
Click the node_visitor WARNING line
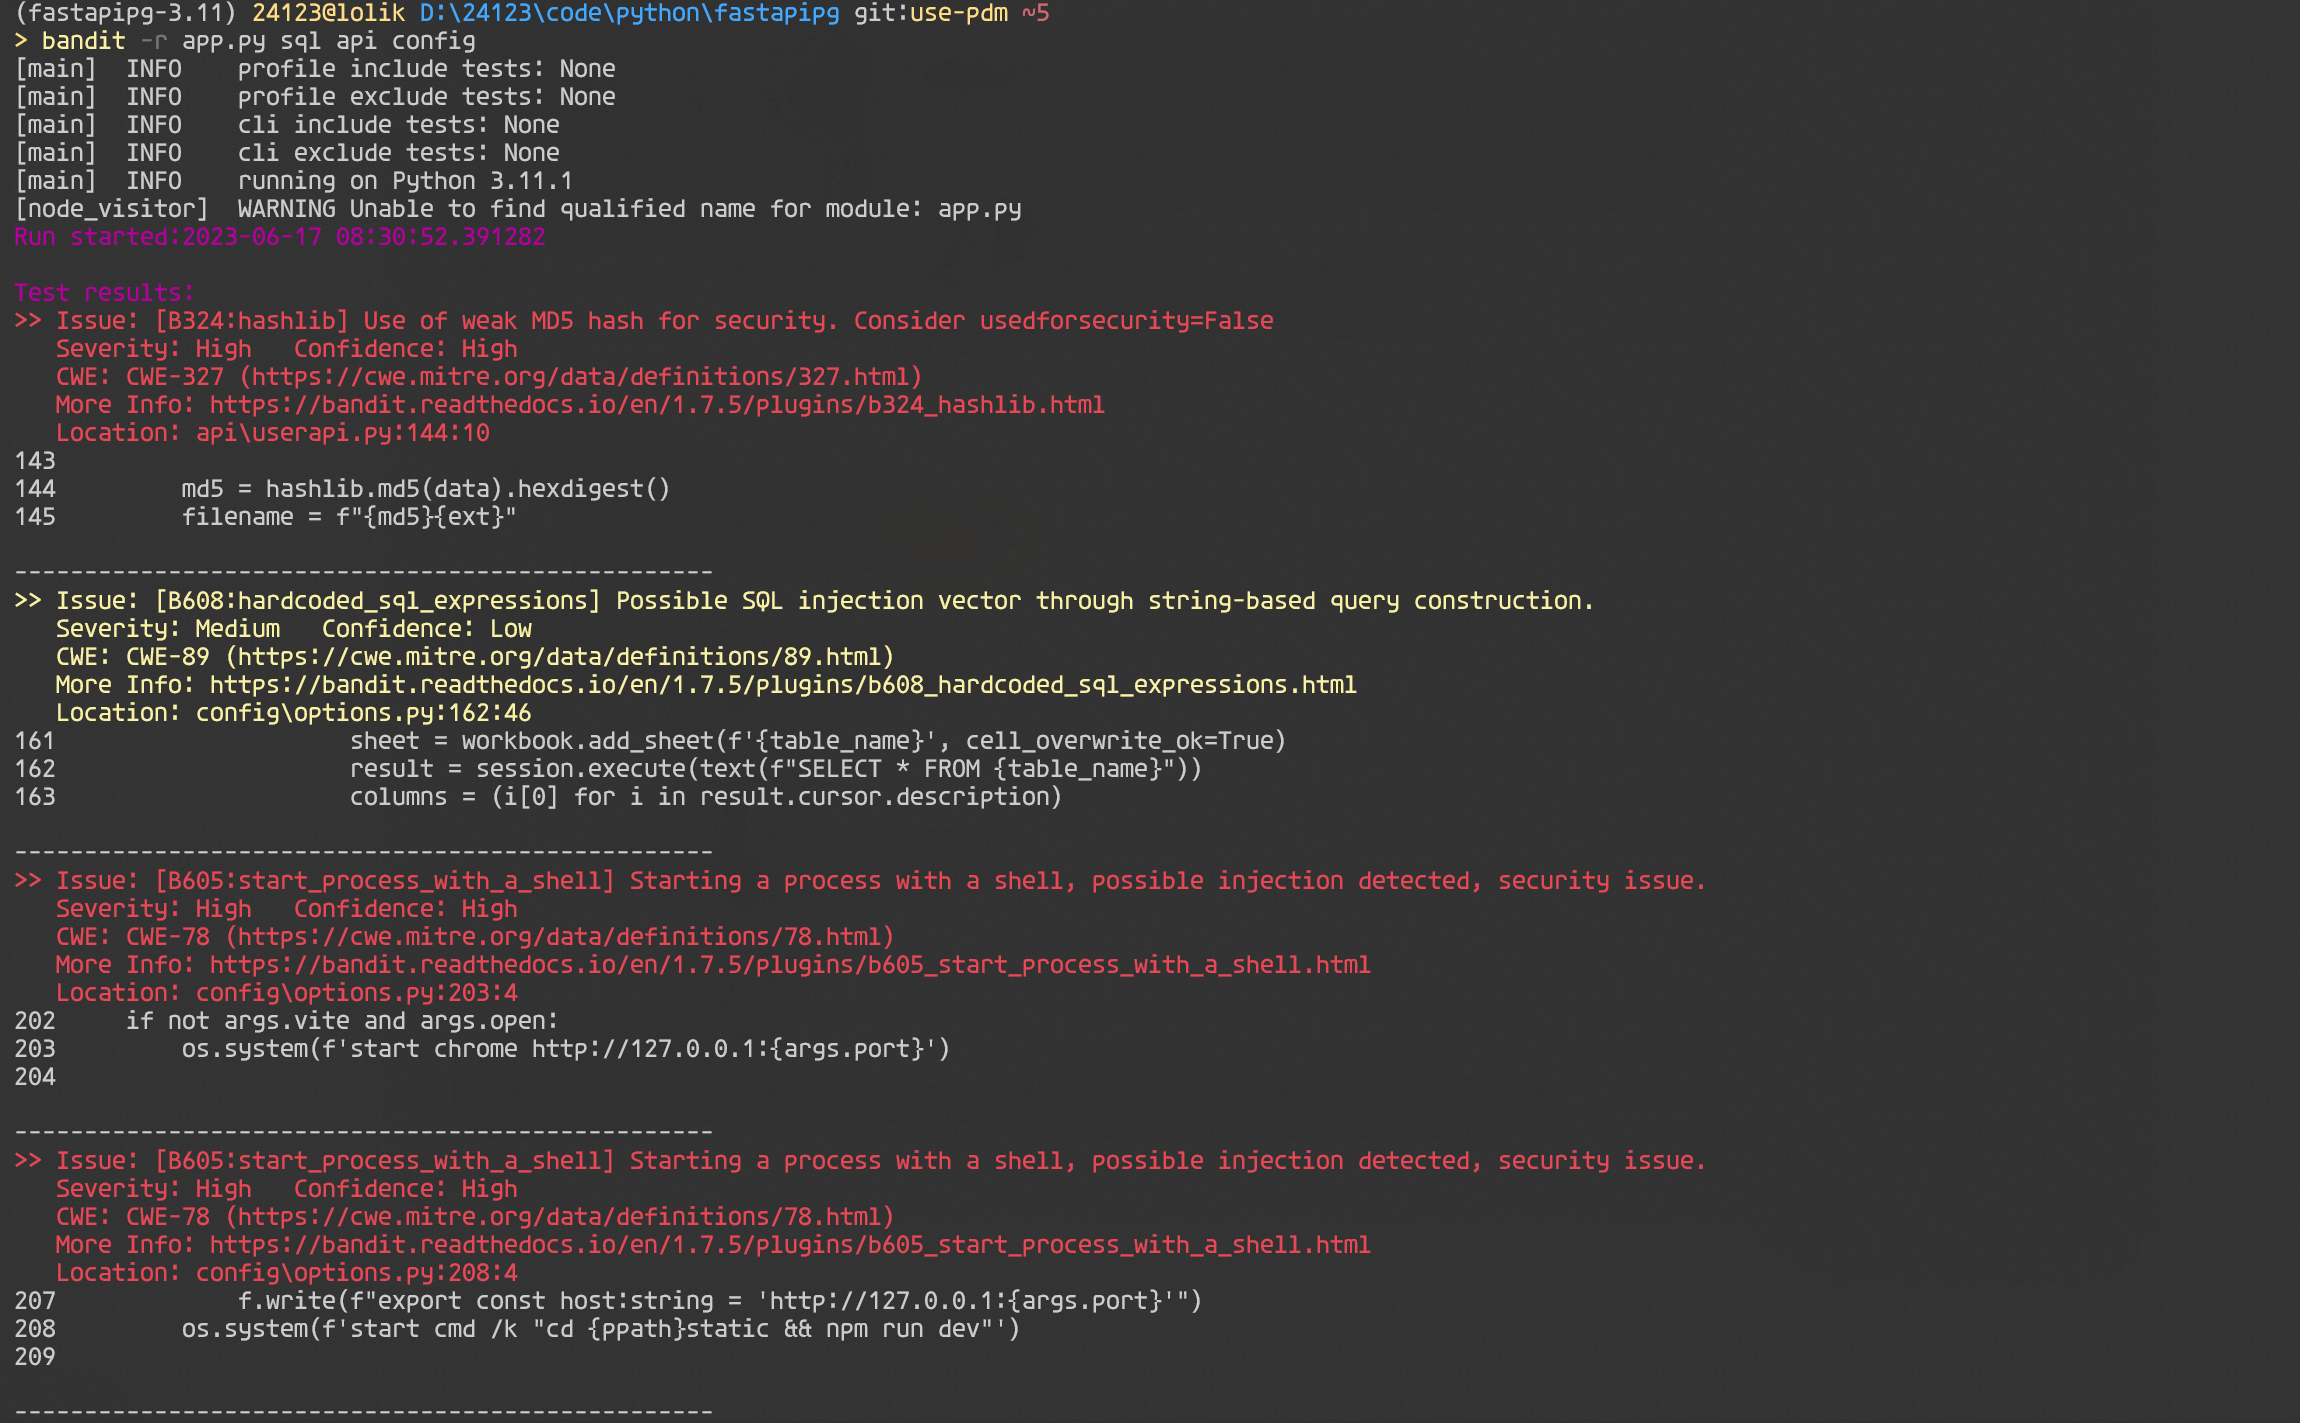(x=518, y=209)
